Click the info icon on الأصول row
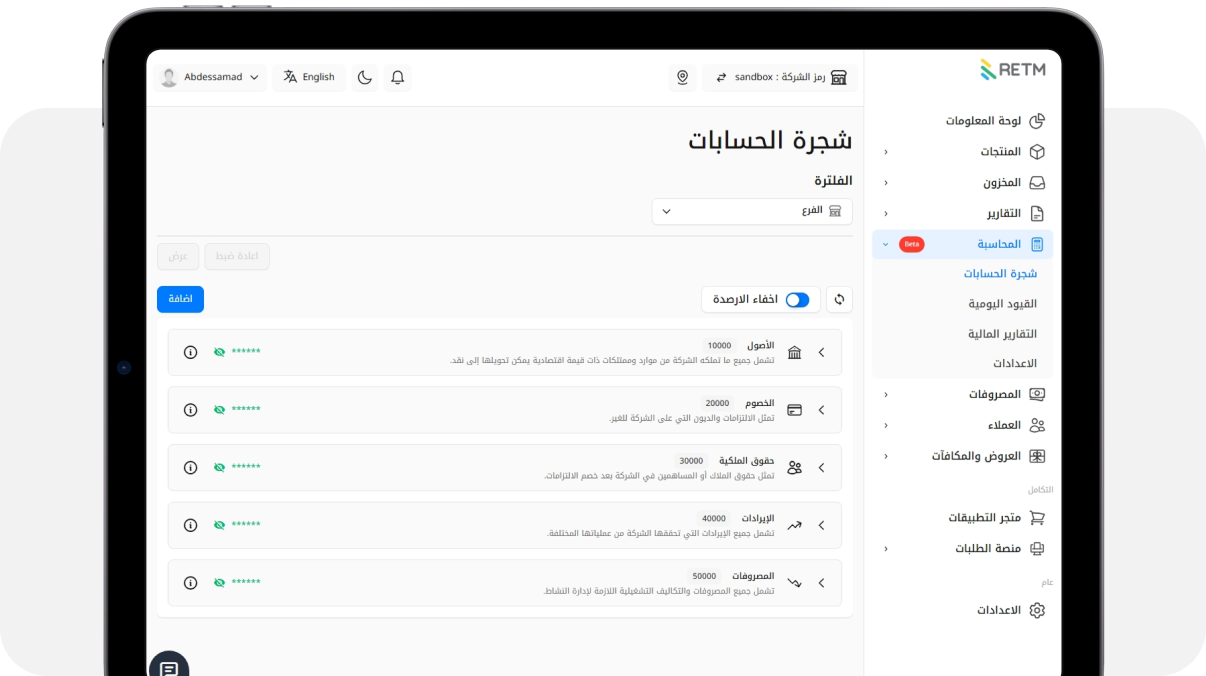The height and width of the screenshot is (676, 1206). tap(190, 352)
